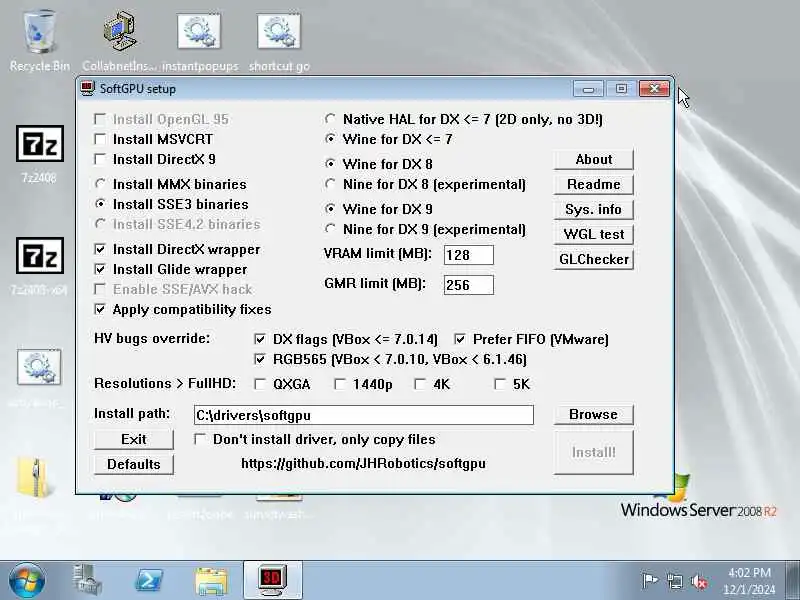Open Windows Explorer from taskbar
Viewport: 800px width, 600px height.
(211, 580)
